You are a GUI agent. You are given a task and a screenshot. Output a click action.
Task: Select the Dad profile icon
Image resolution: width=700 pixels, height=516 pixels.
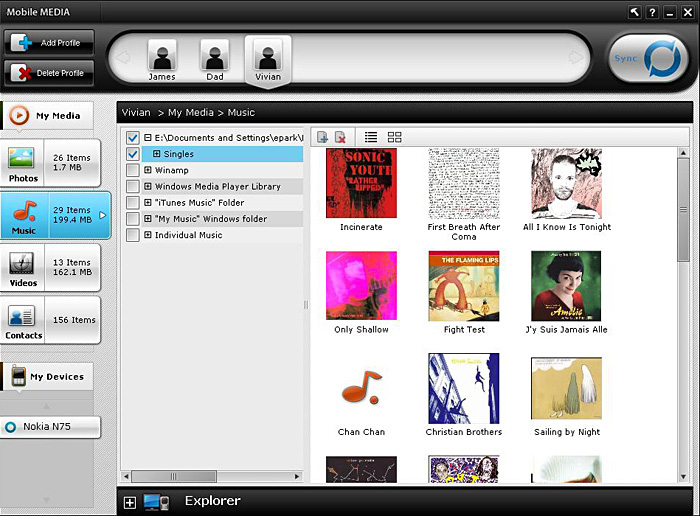pyautogui.click(x=215, y=60)
